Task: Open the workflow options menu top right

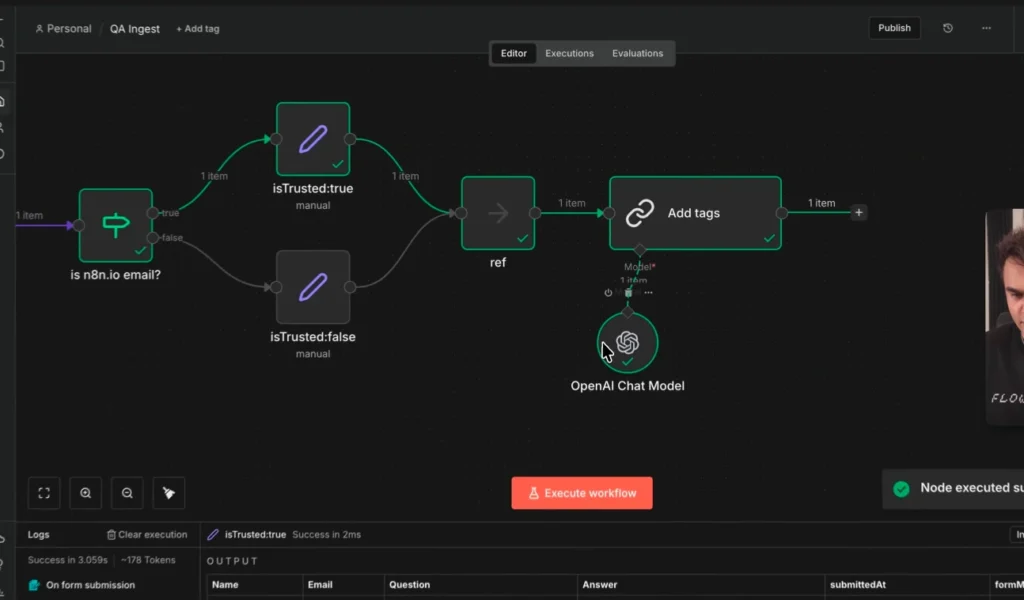Action: [x=986, y=27]
